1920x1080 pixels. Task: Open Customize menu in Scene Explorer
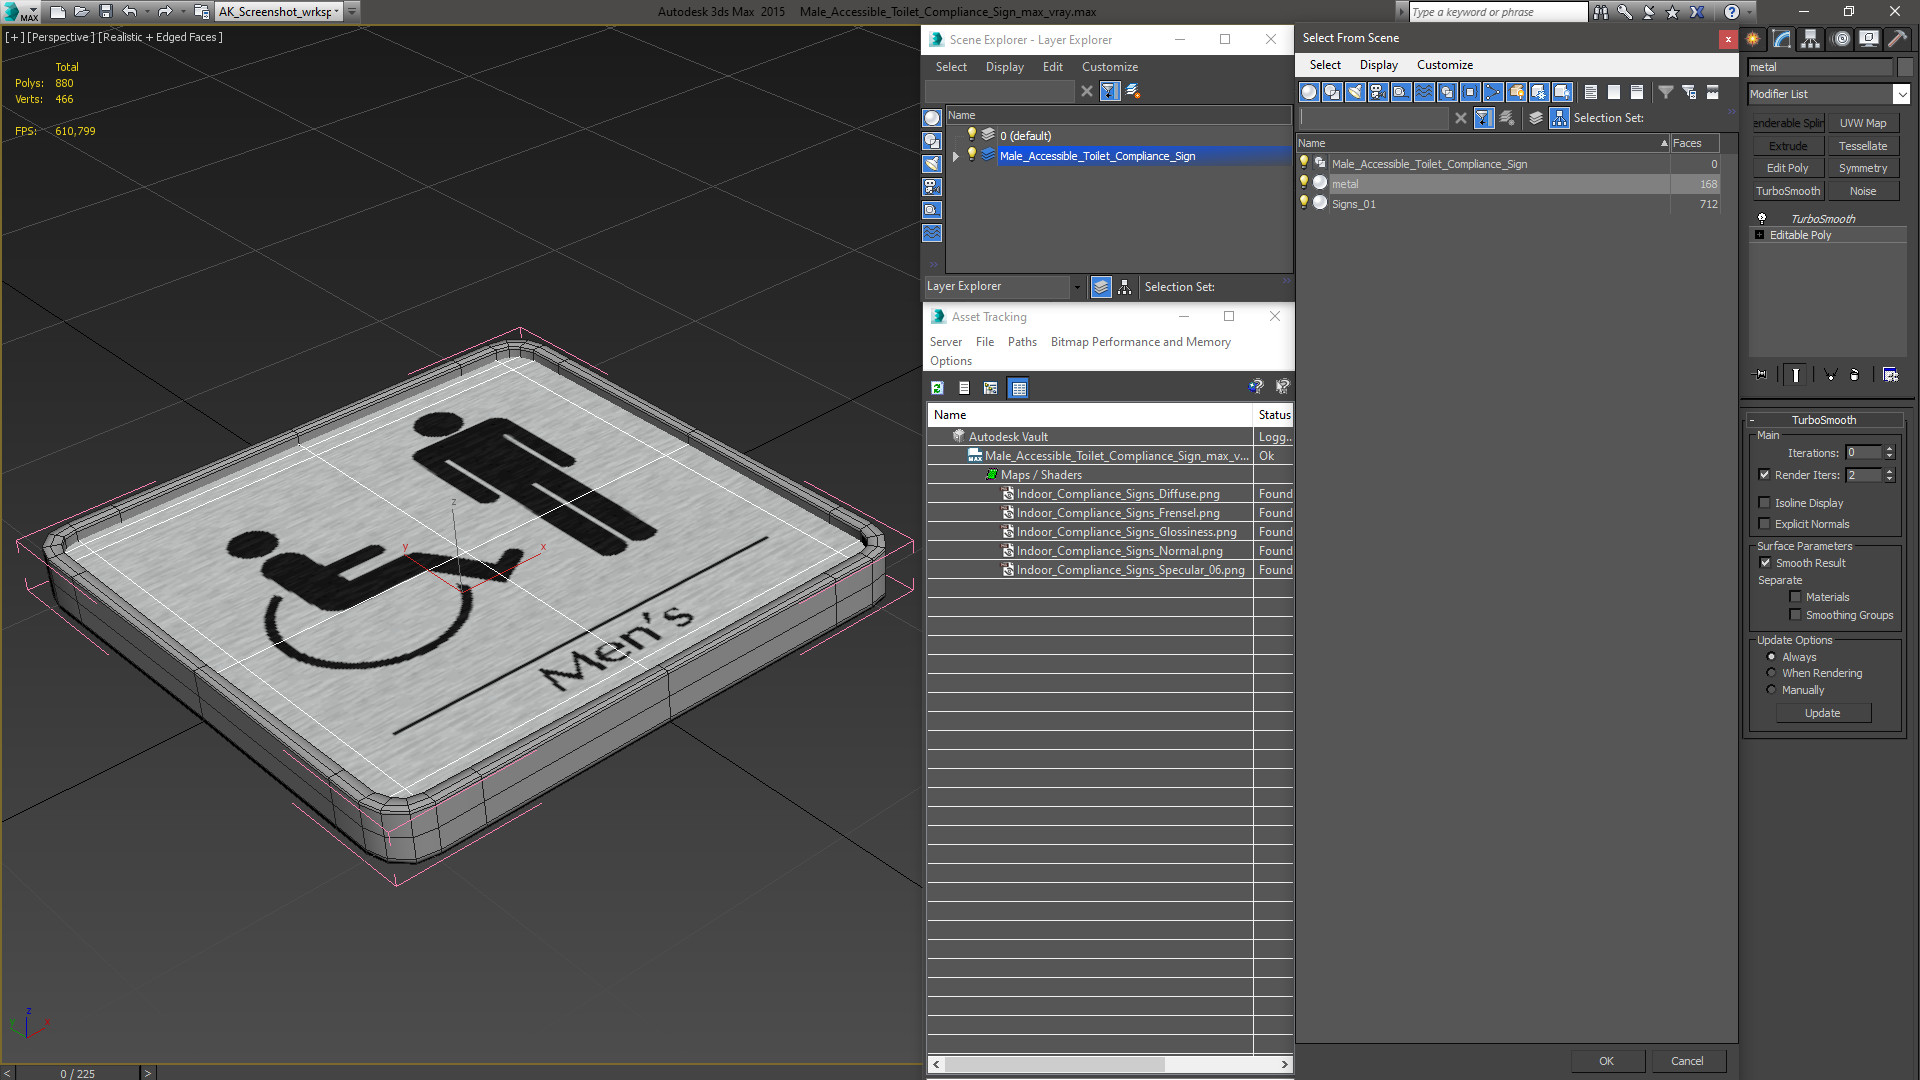coord(1109,67)
